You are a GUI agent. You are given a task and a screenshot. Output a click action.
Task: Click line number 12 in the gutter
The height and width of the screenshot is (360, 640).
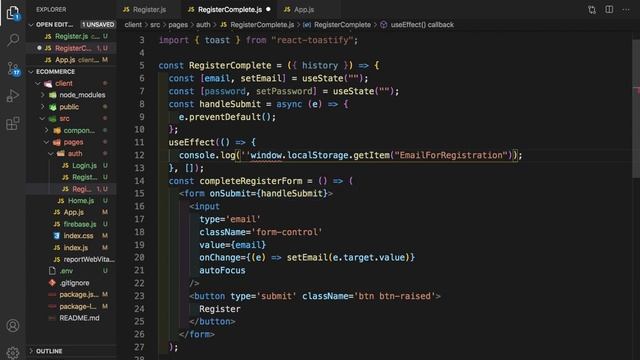(139, 155)
